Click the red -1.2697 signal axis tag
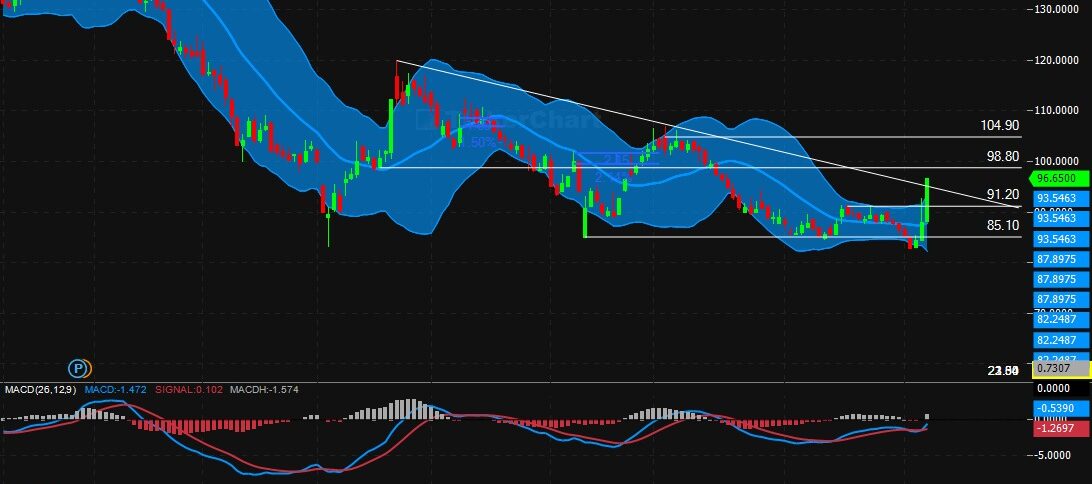This screenshot has width=1092, height=484. point(1059,428)
